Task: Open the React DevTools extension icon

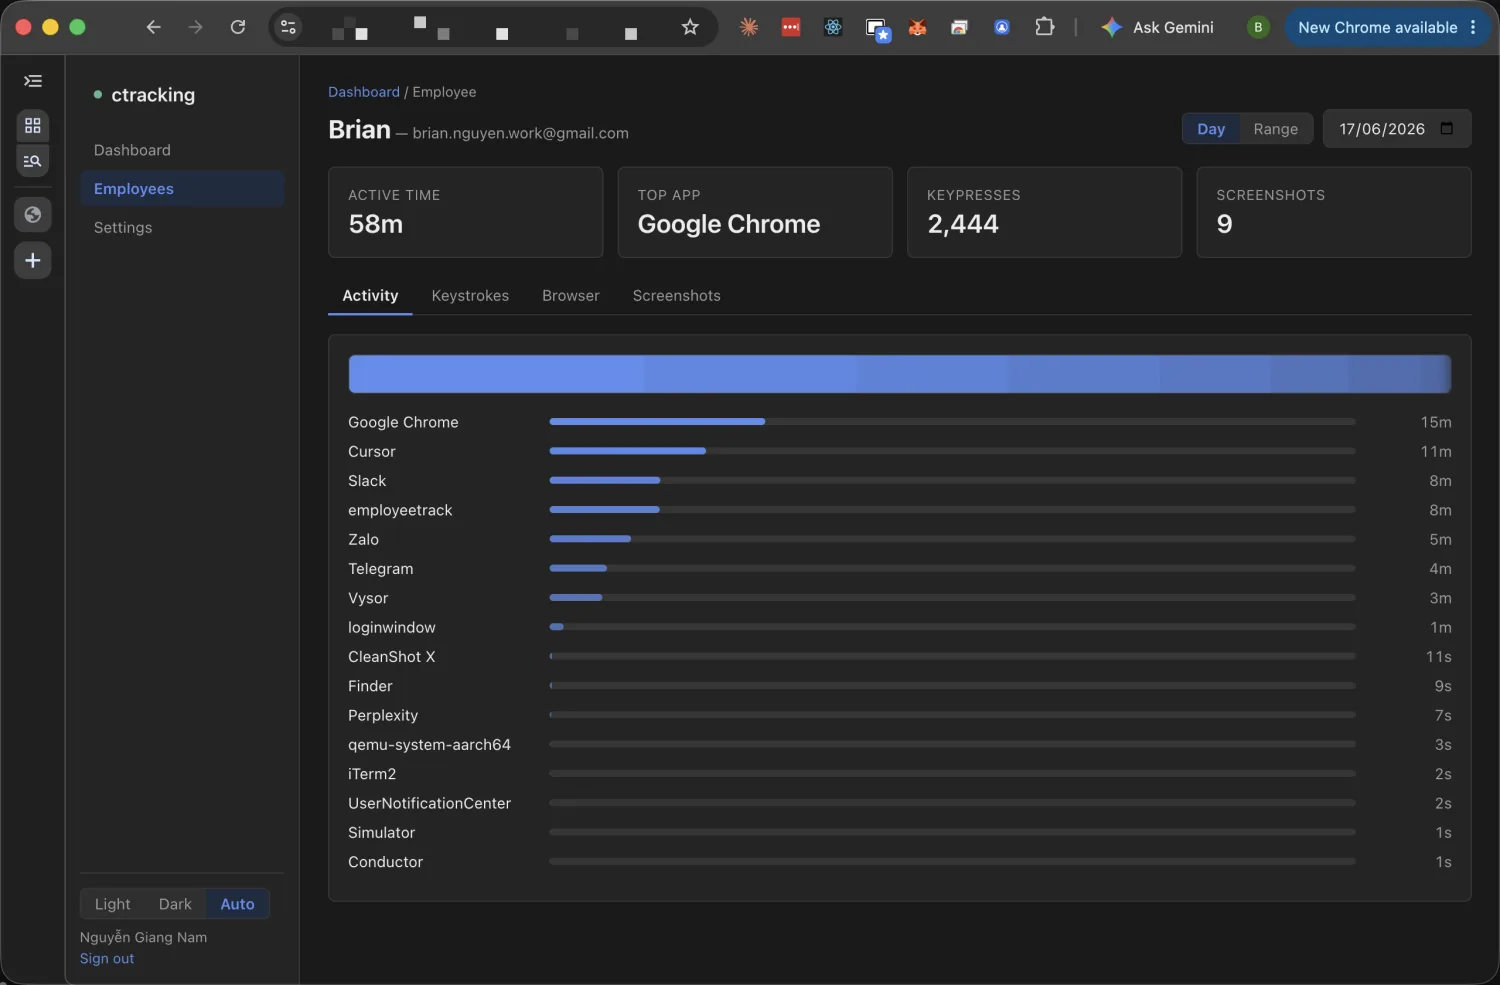Action: [833, 27]
